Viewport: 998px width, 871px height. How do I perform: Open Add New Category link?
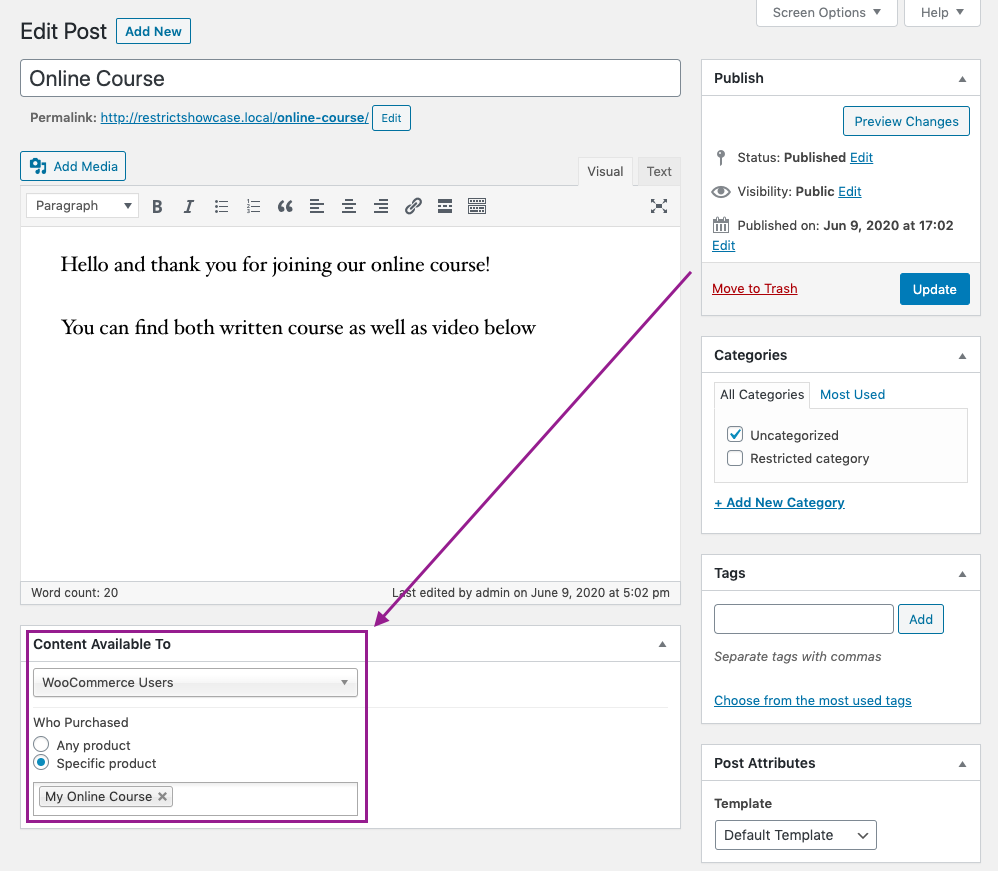click(779, 502)
